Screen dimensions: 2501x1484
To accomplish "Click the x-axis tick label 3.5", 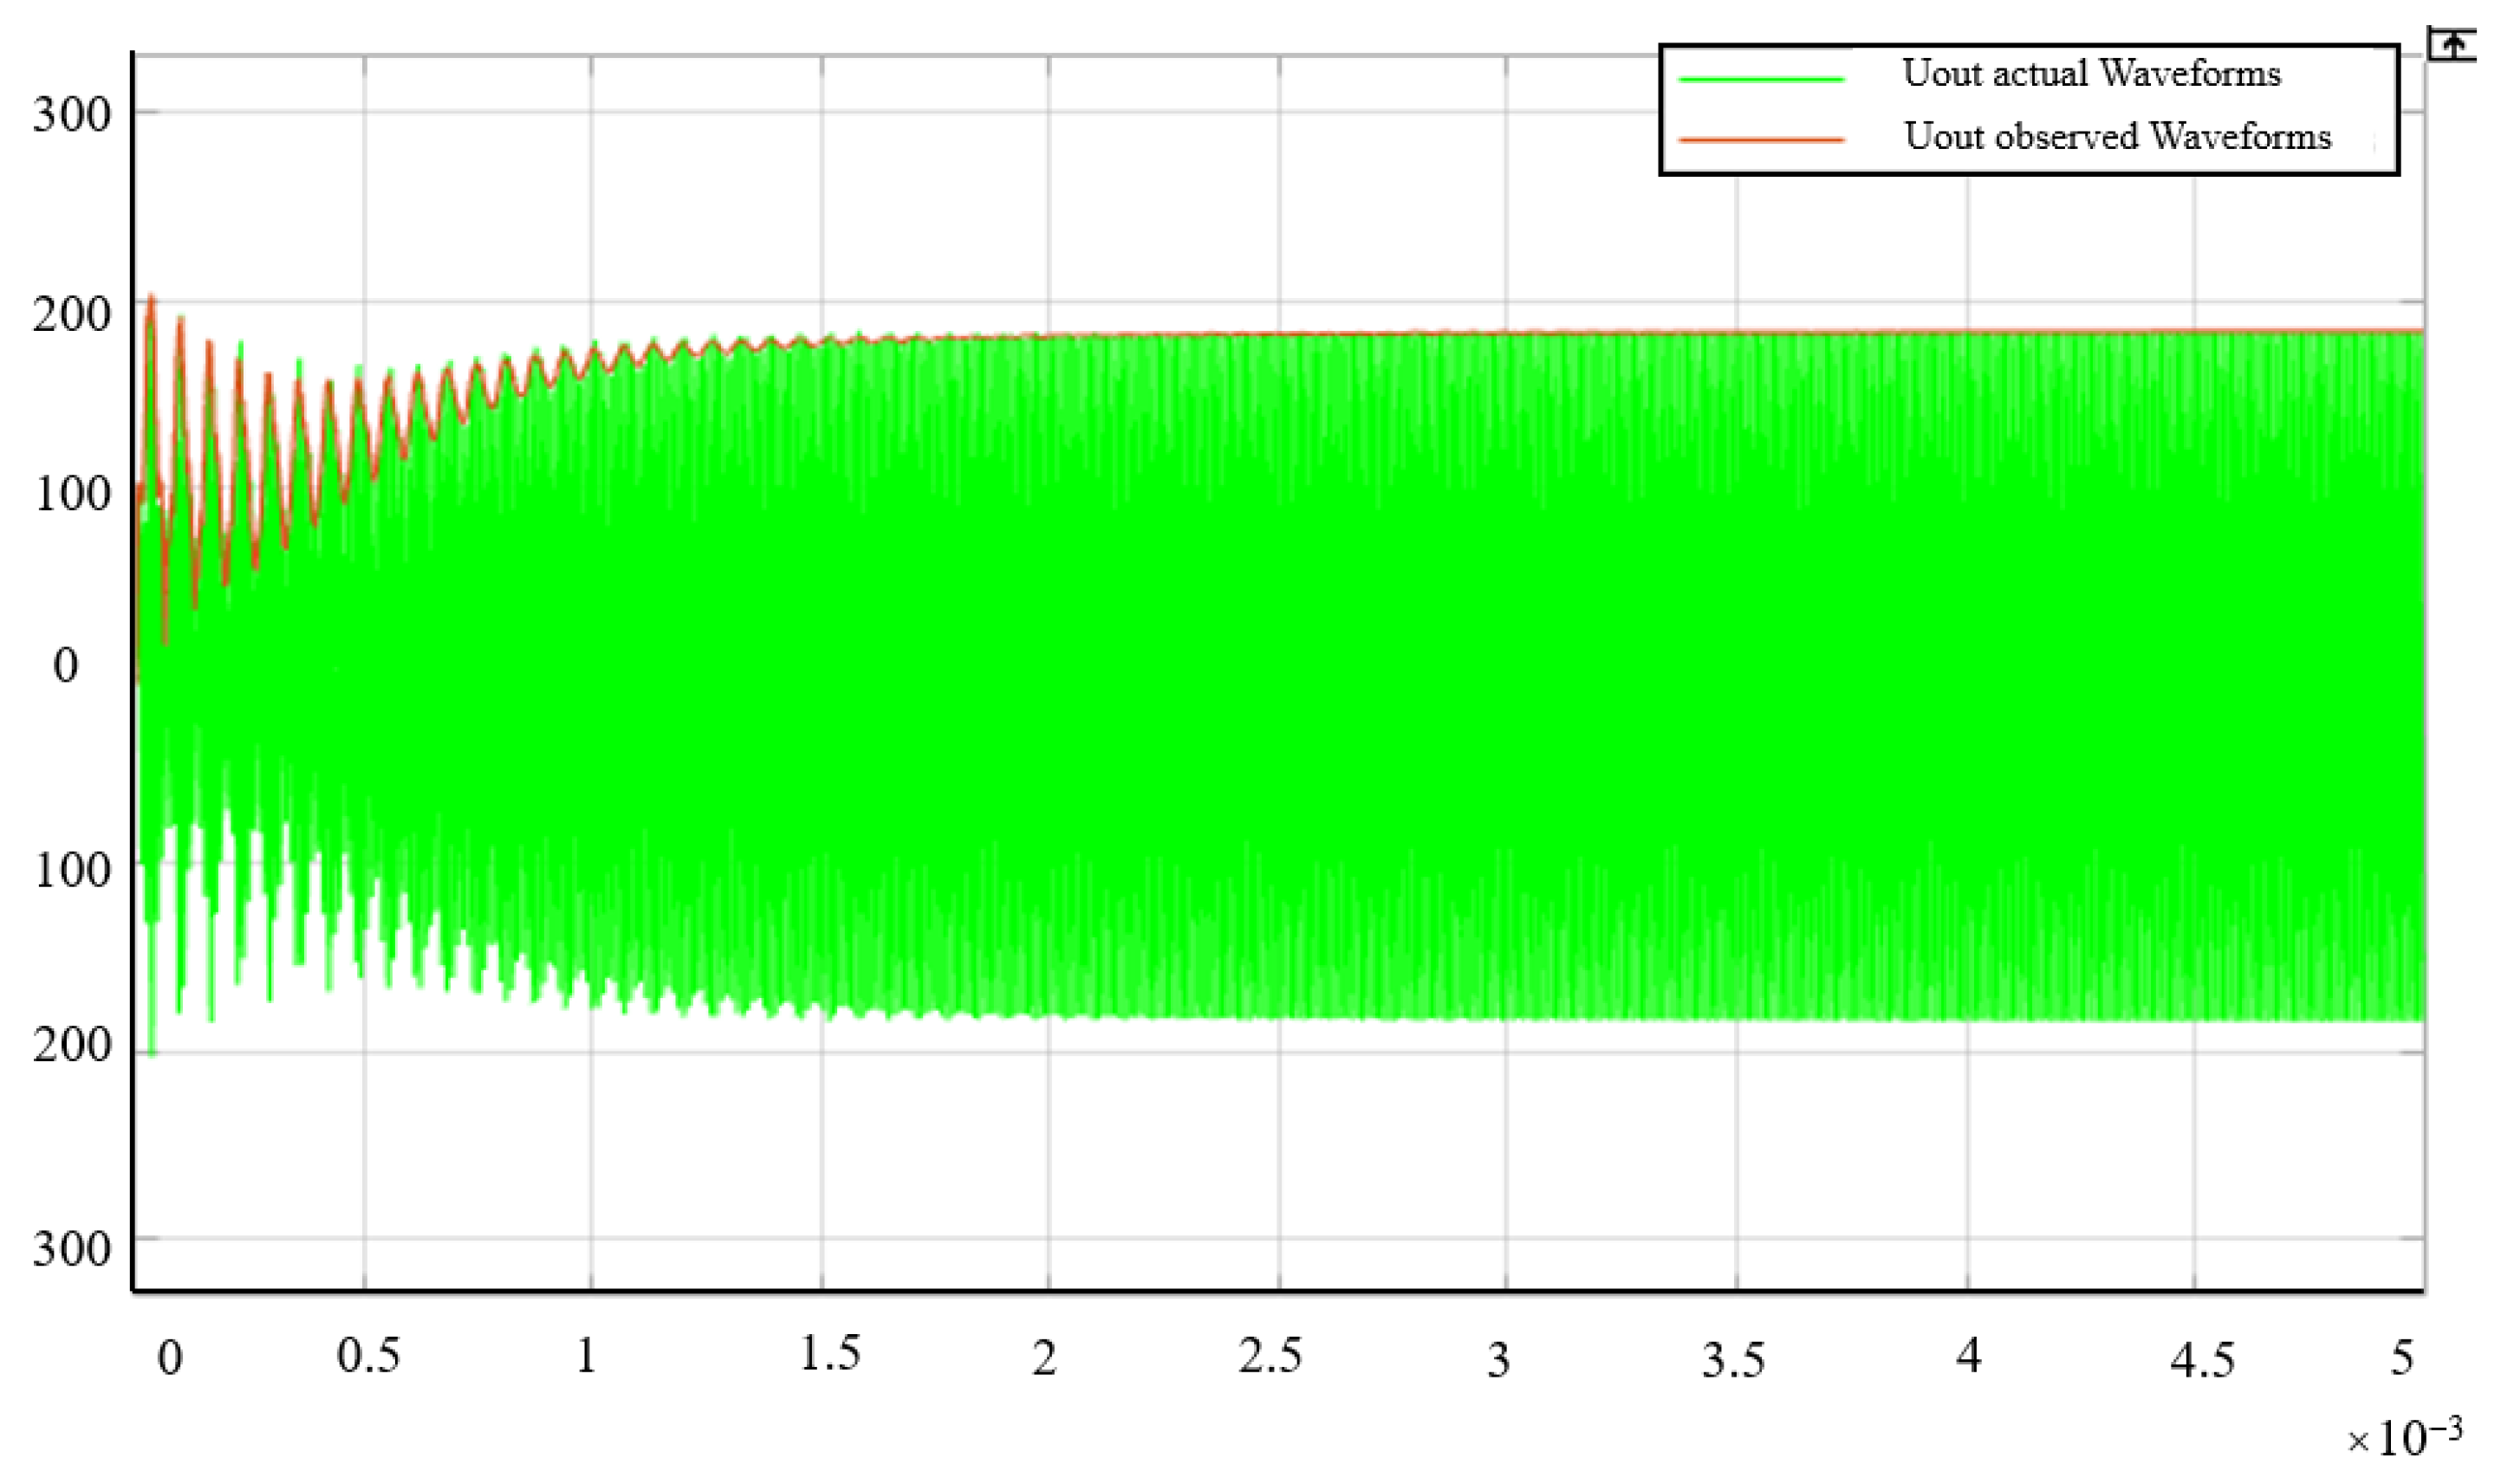I will pyautogui.click(x=1733, y=1361).
